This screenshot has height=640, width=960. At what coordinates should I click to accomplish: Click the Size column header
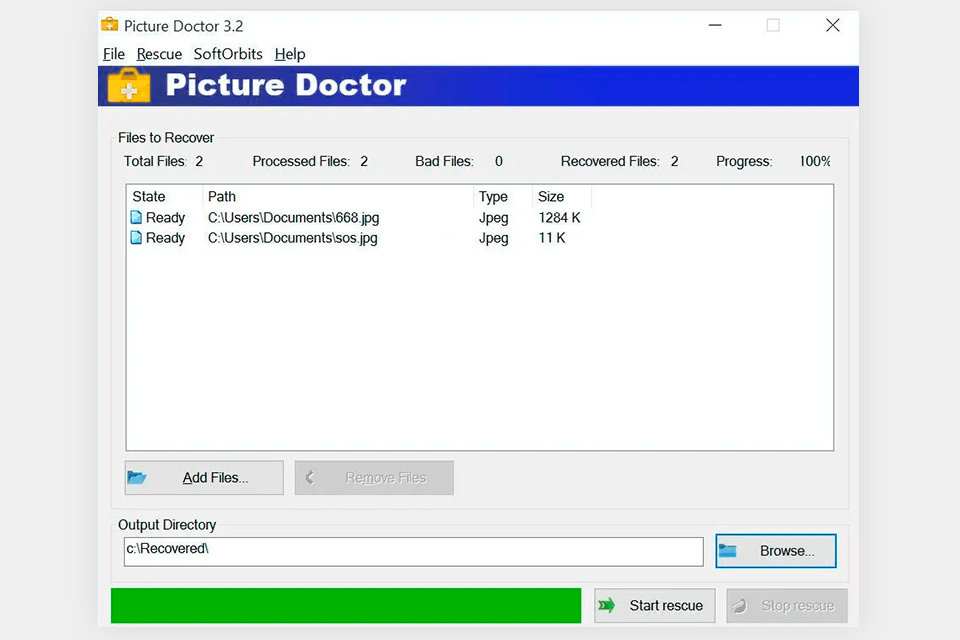click(552, 196)
